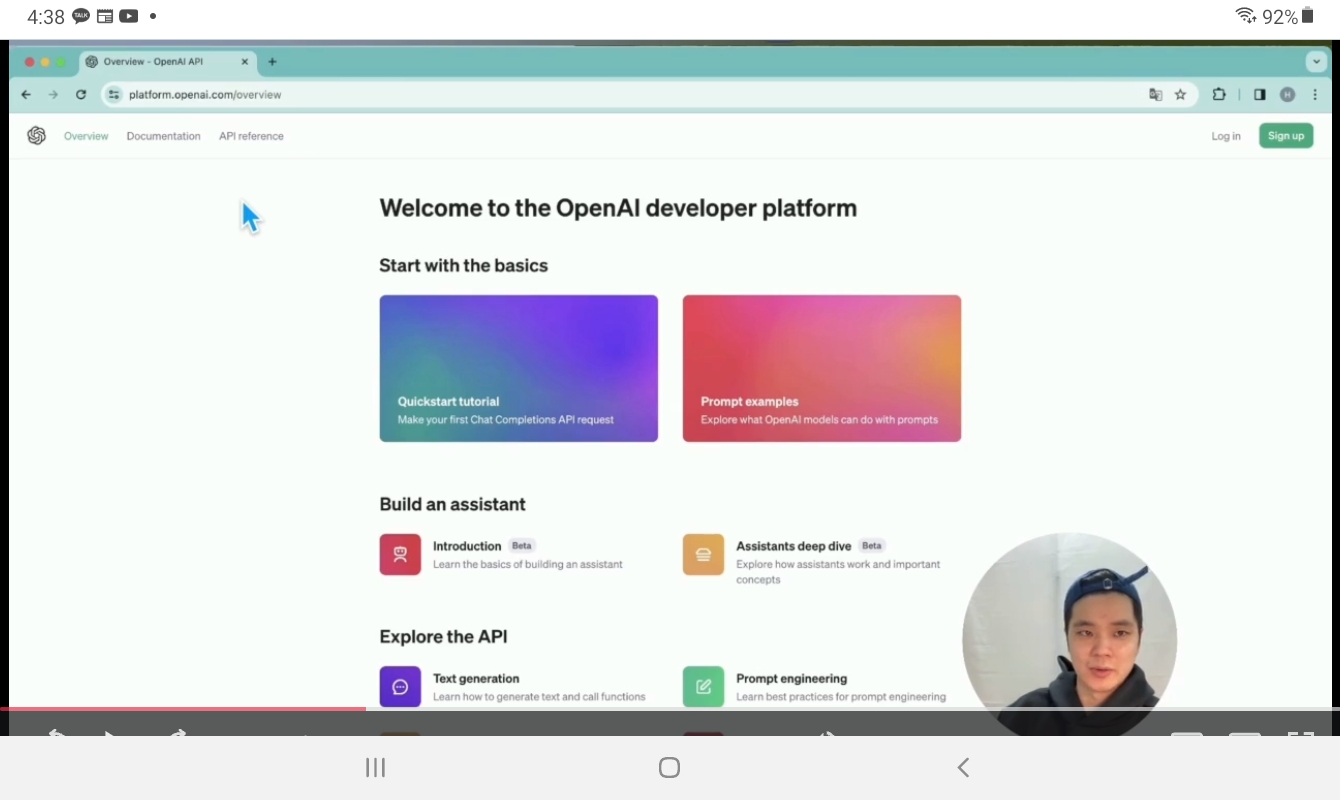Click the 'Welcome to the OpenAI developer platform' heading
This screenshot has width=1340, height=800.
[x=618, y=208]
